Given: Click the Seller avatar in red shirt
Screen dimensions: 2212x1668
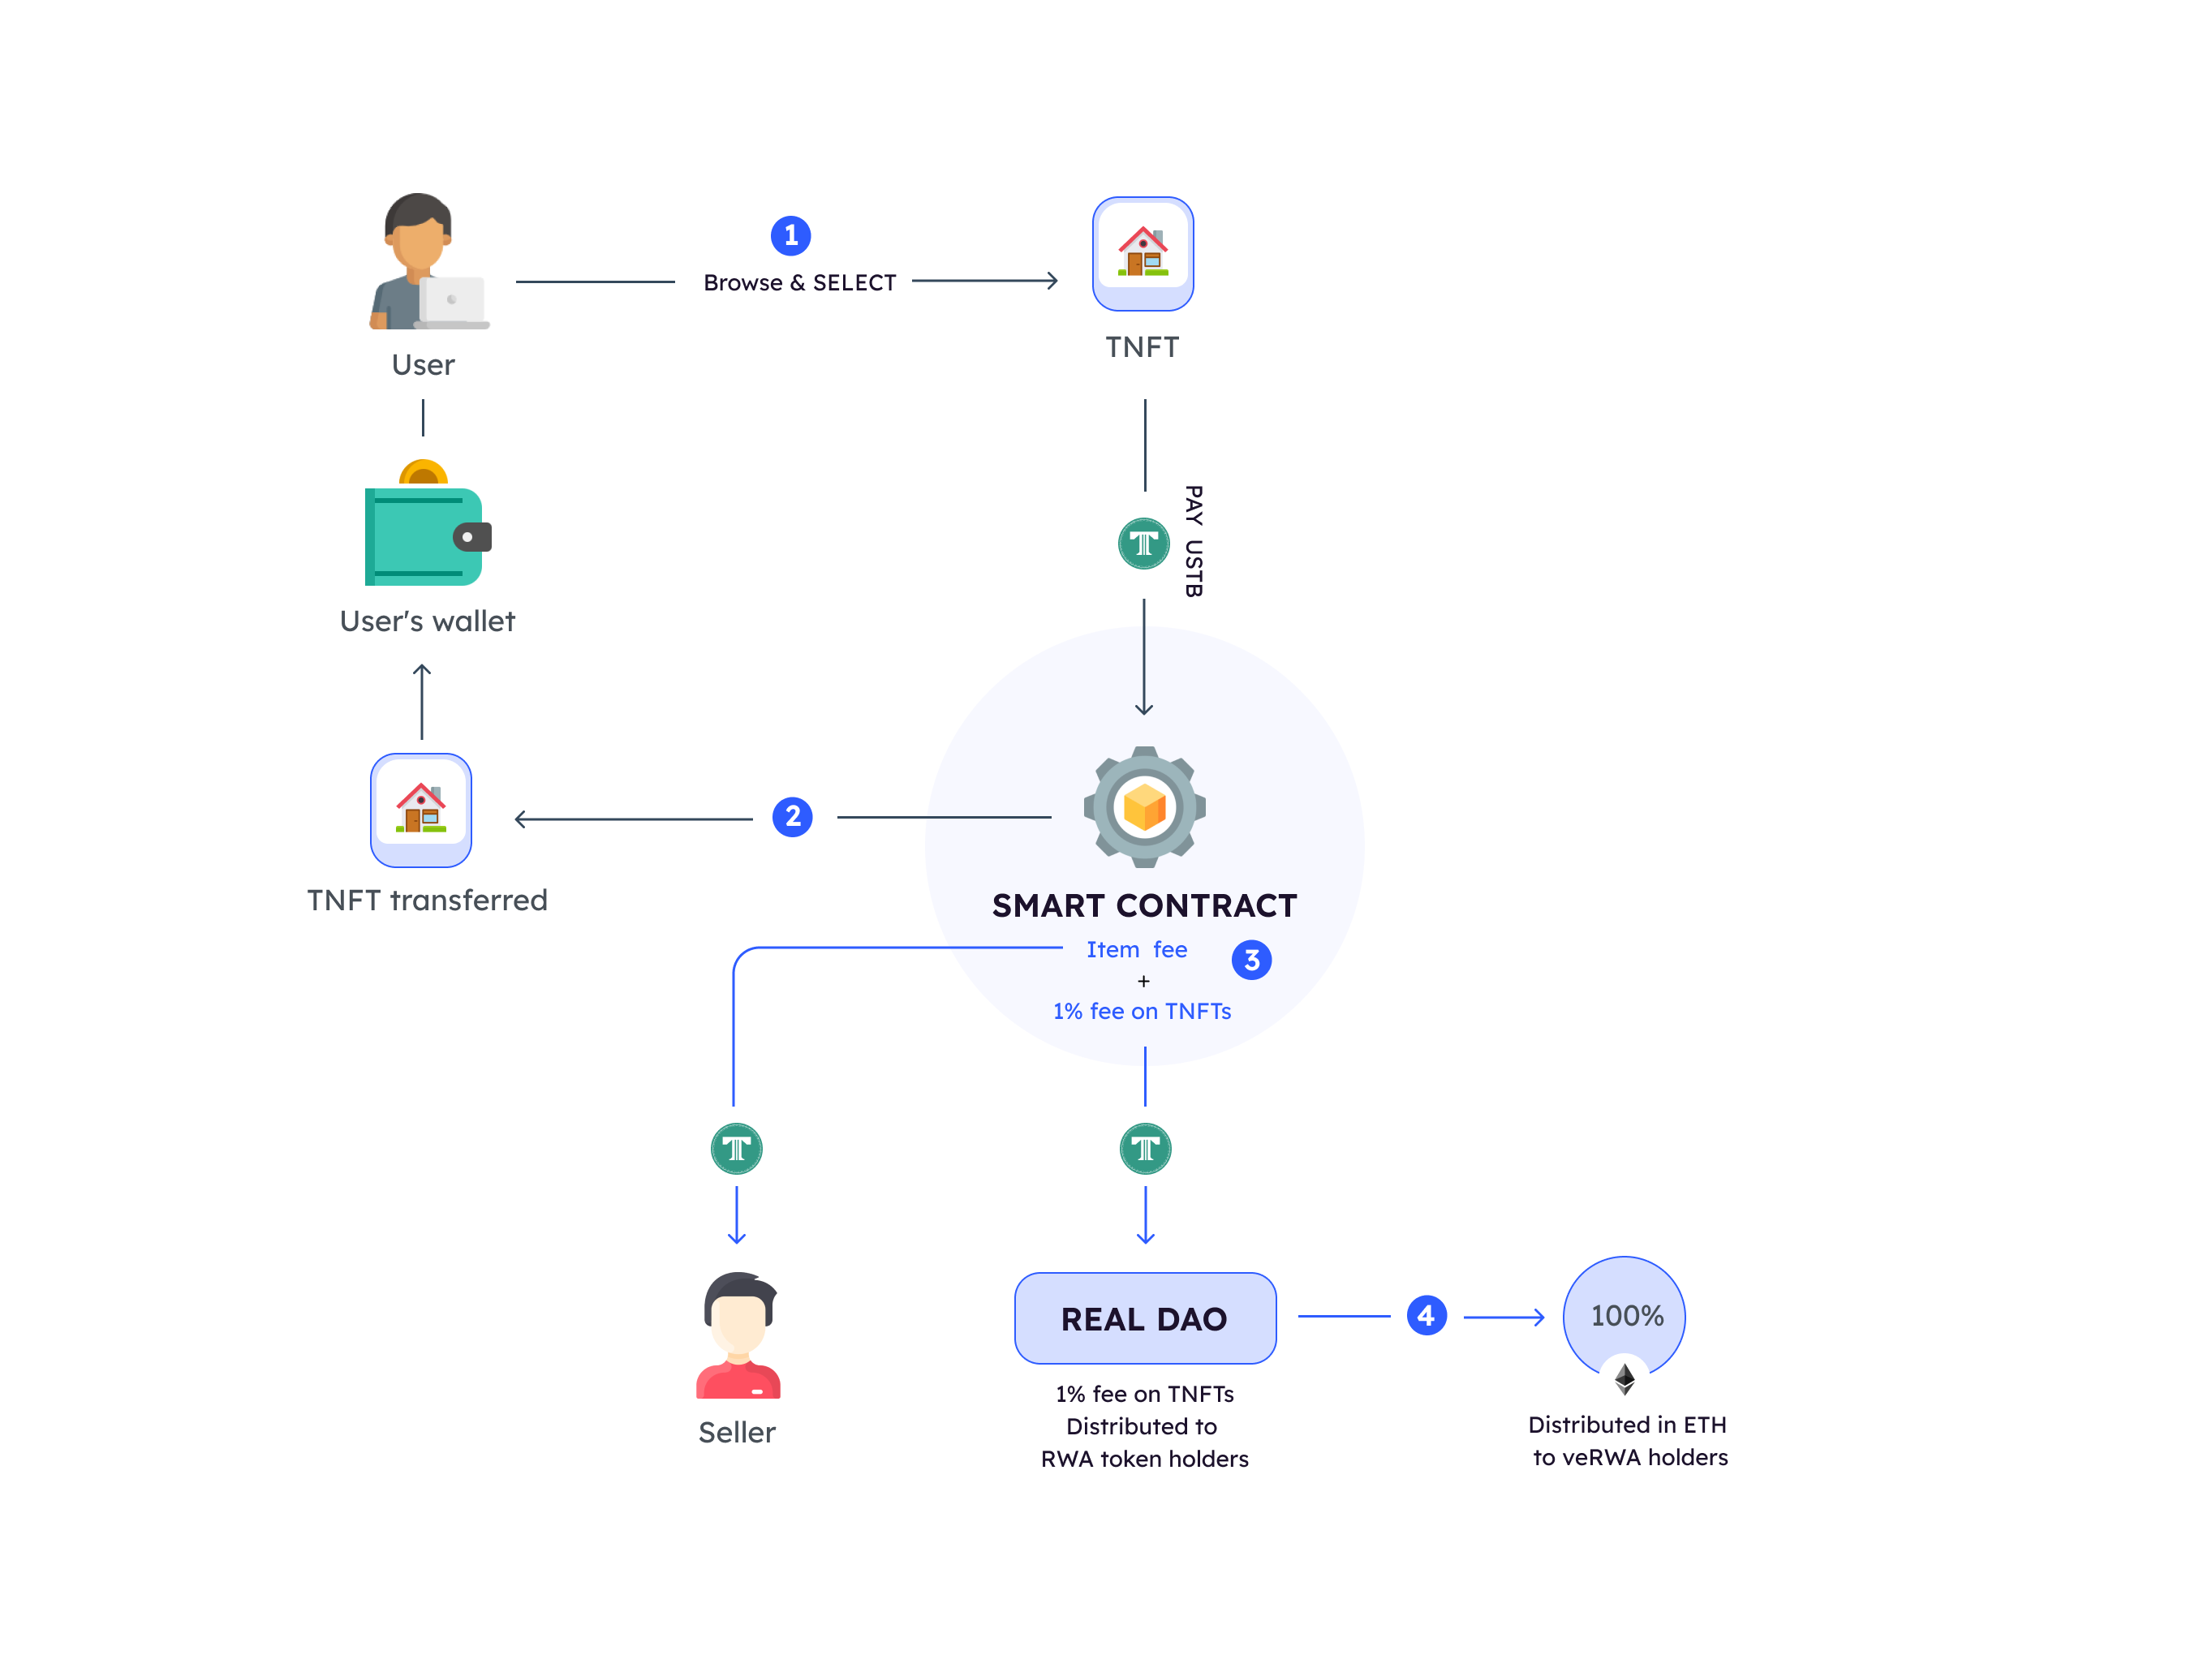Looking at the screenshot, I should [x=738, y=1335].
